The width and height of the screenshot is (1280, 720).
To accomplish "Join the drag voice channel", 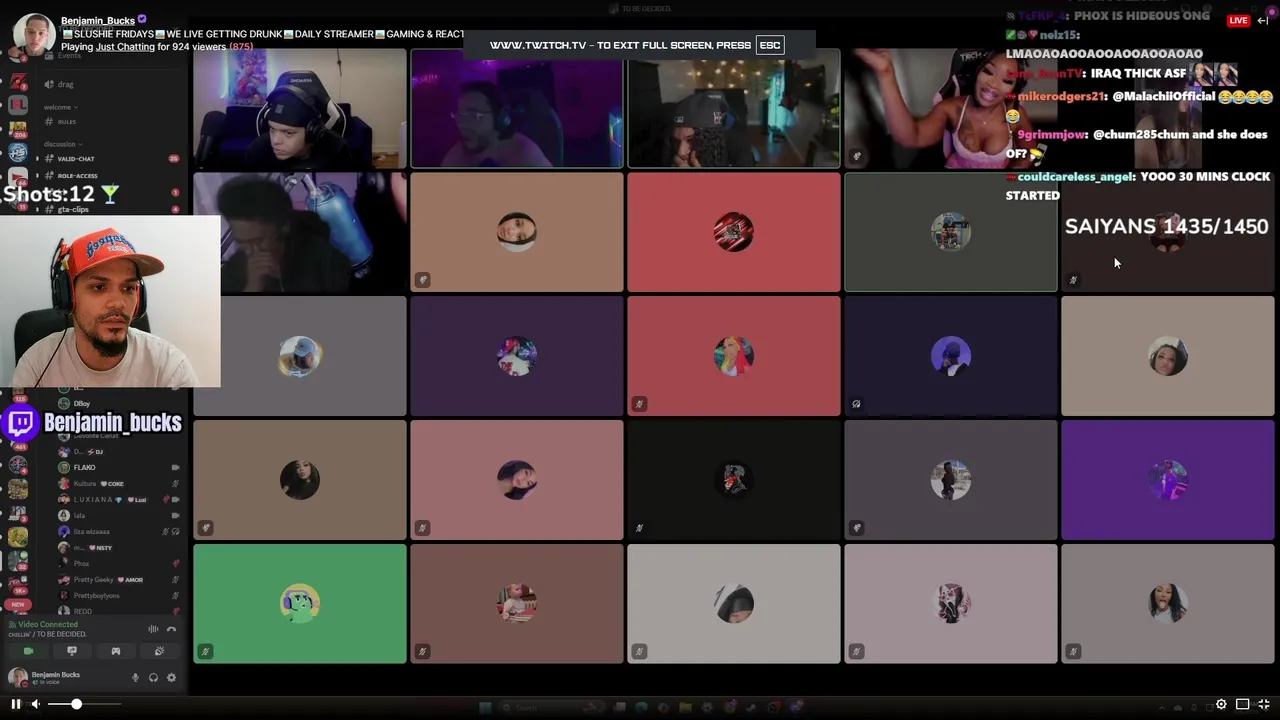I will tap(66, 85).
